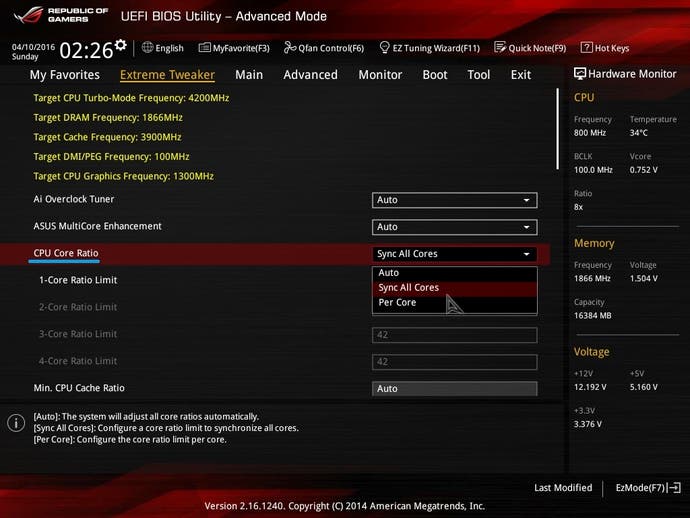Click the Quick Note(F9) notepad icon

(500, 48)
